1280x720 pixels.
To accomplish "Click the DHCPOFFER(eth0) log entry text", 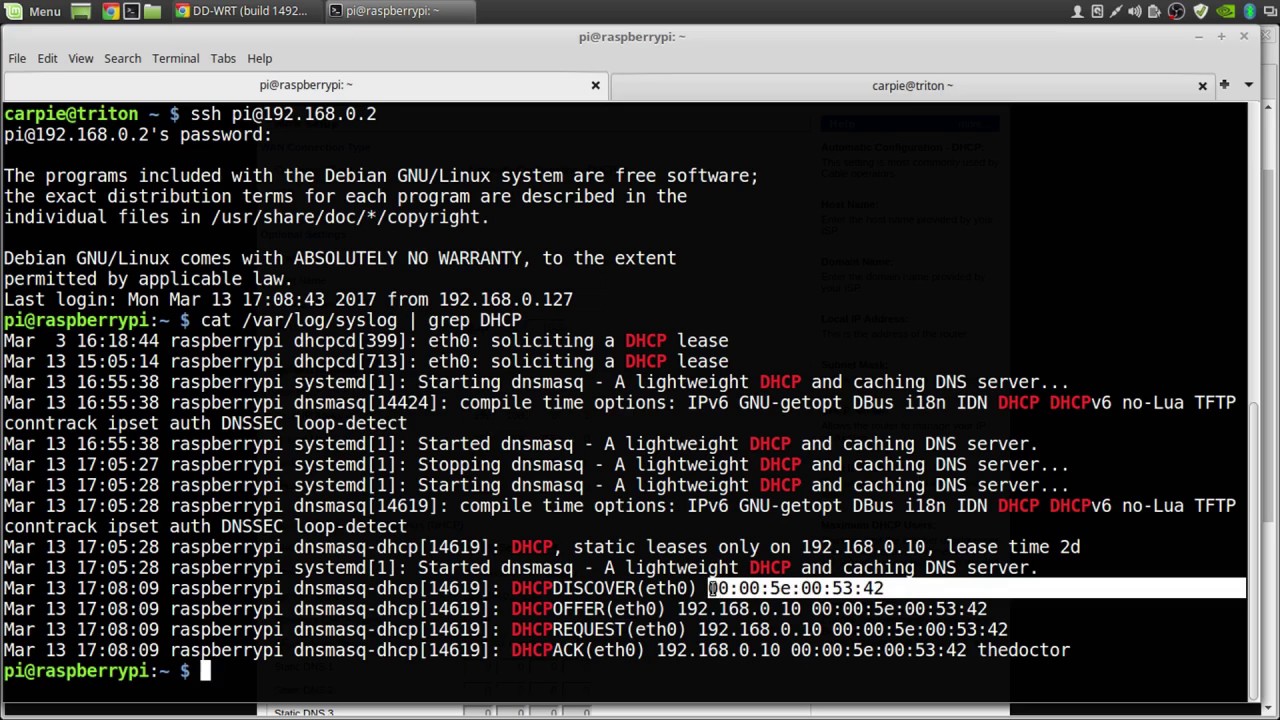I will pos(588,609).
